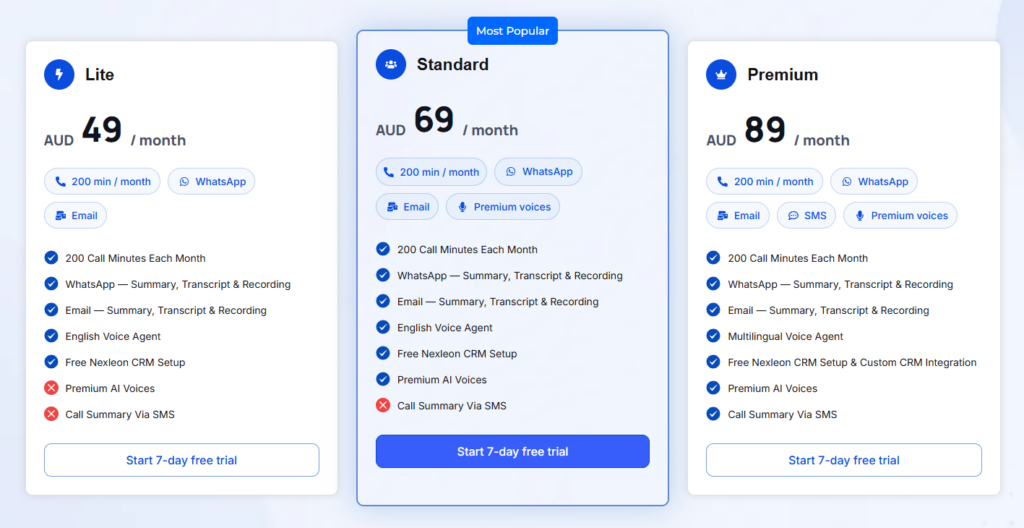This screenshot has height=528, width=1024.
Task: Click the red cross beside Standard Call Summary Via SMS
Action: tap(383, 406)
